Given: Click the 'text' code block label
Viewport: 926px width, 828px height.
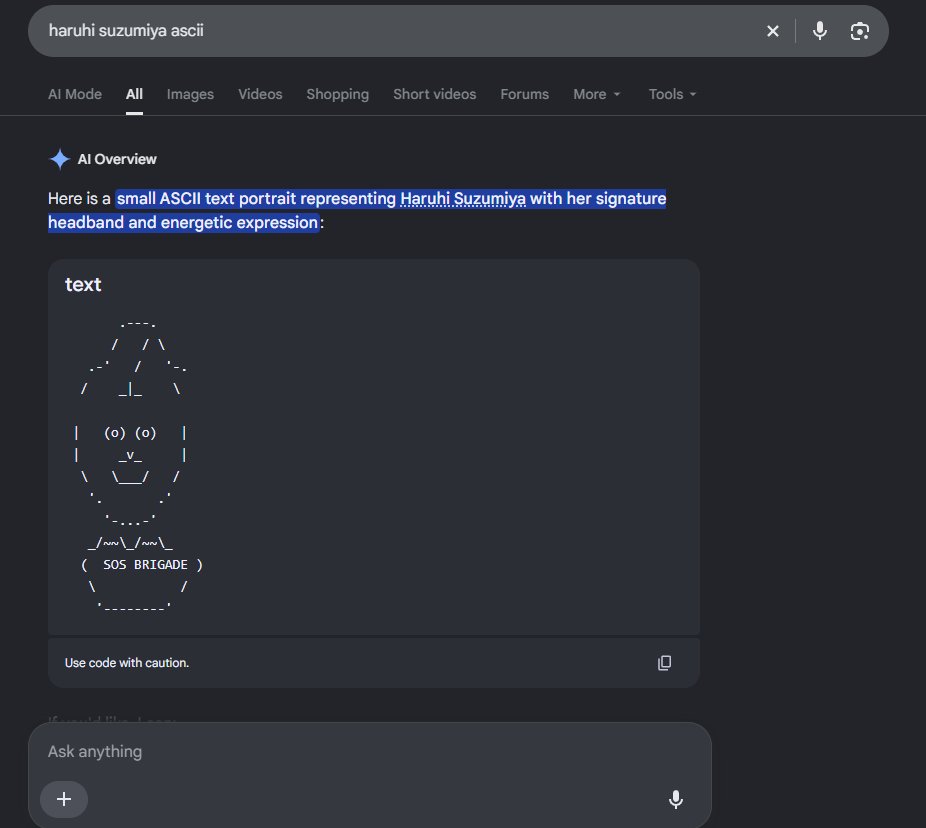Looking at the screenshot, I should pyautogui.click(x=83, y=285).
